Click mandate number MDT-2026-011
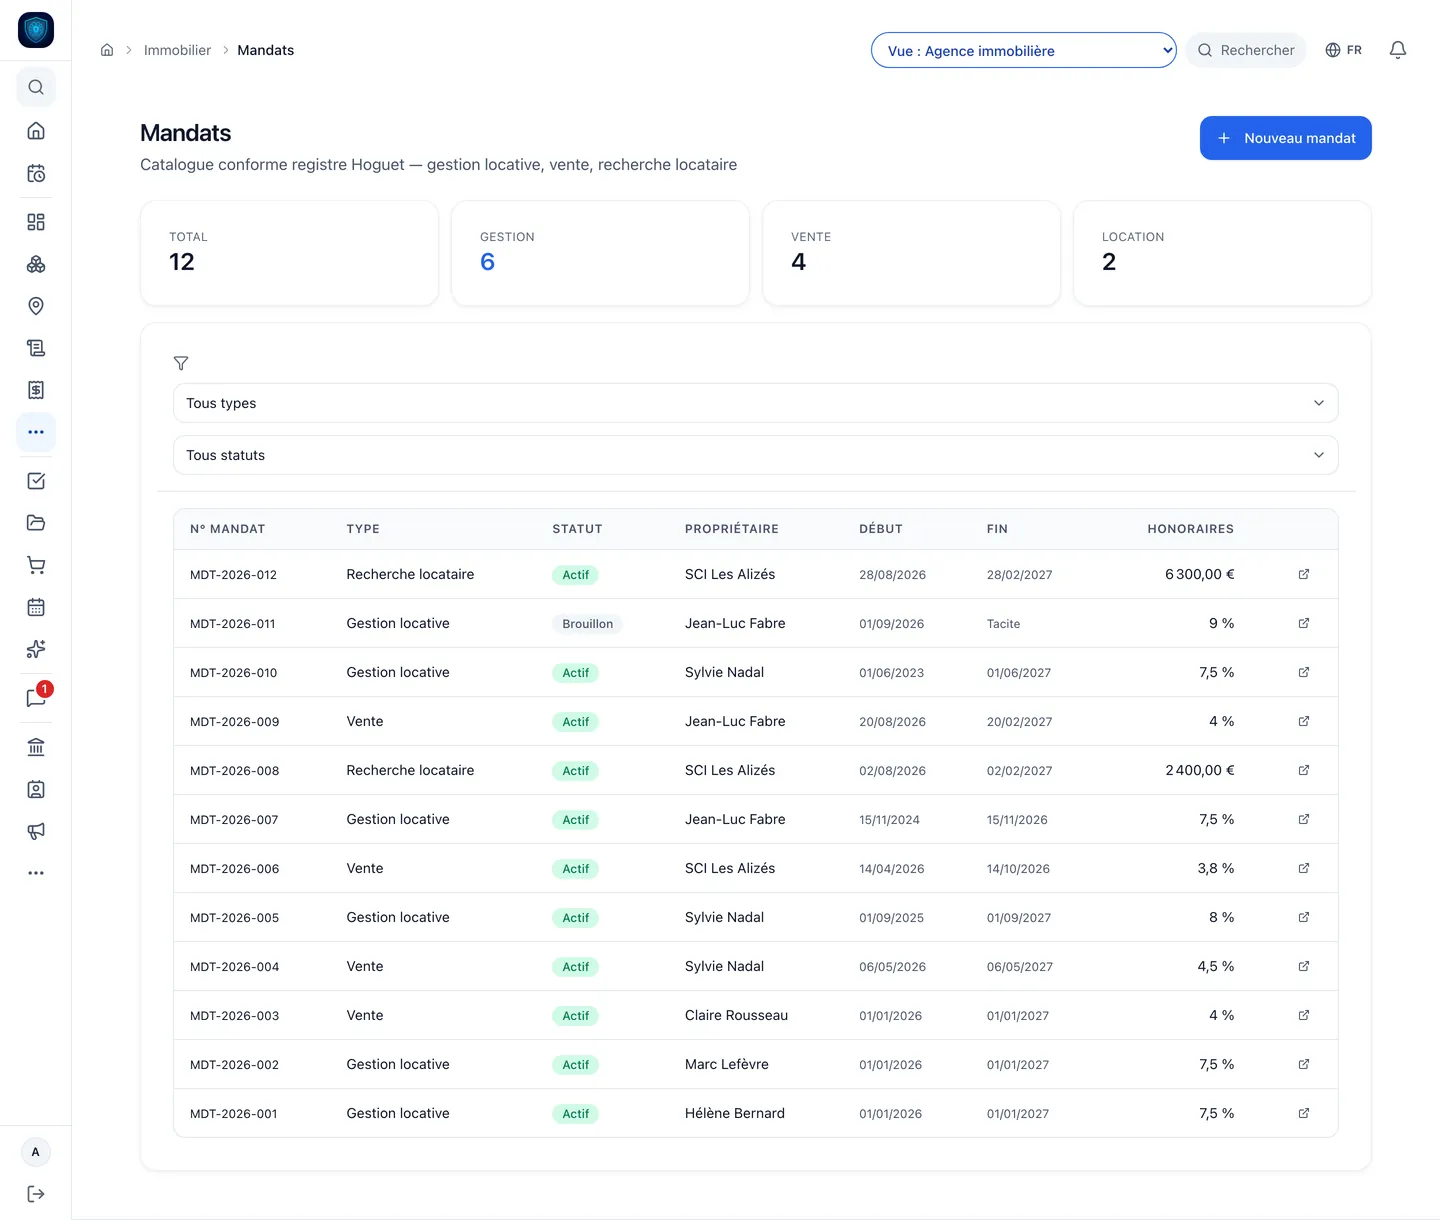The width and height of the screenshot is (1440, 1220). 233,624
